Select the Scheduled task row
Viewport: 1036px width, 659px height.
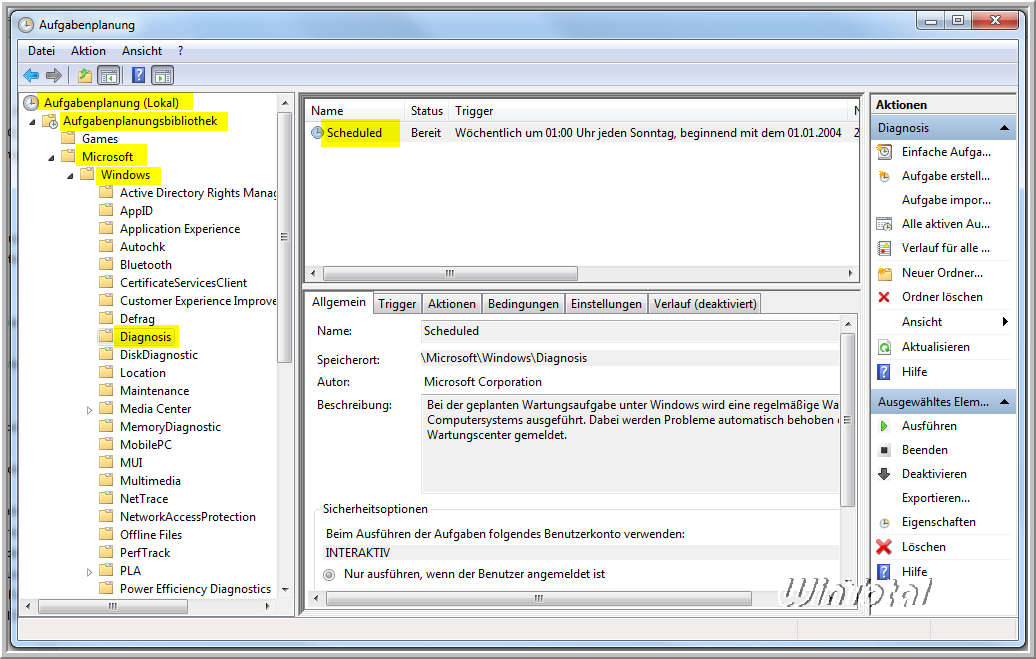tap(354, 133)
